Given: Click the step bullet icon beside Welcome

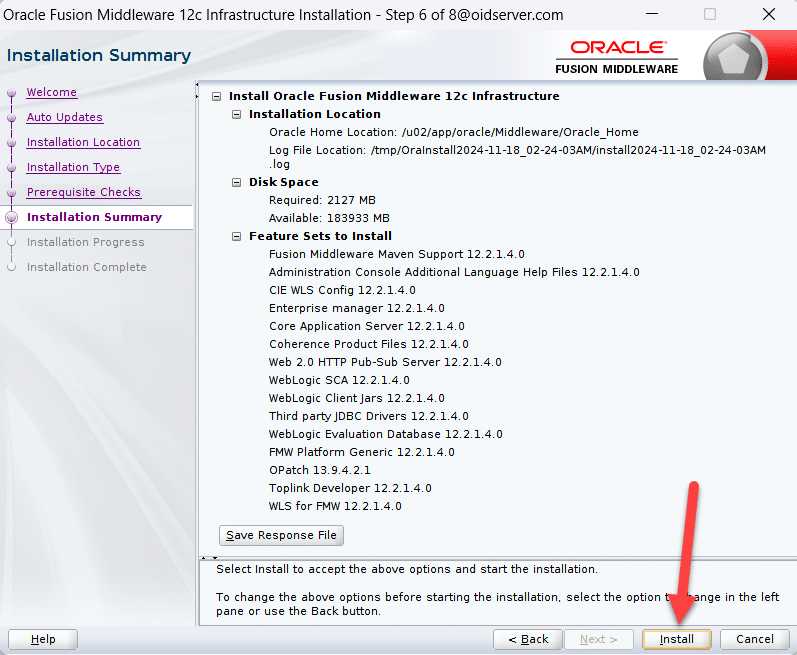Looking at the screenshot, I should click(x=12, y=93).
